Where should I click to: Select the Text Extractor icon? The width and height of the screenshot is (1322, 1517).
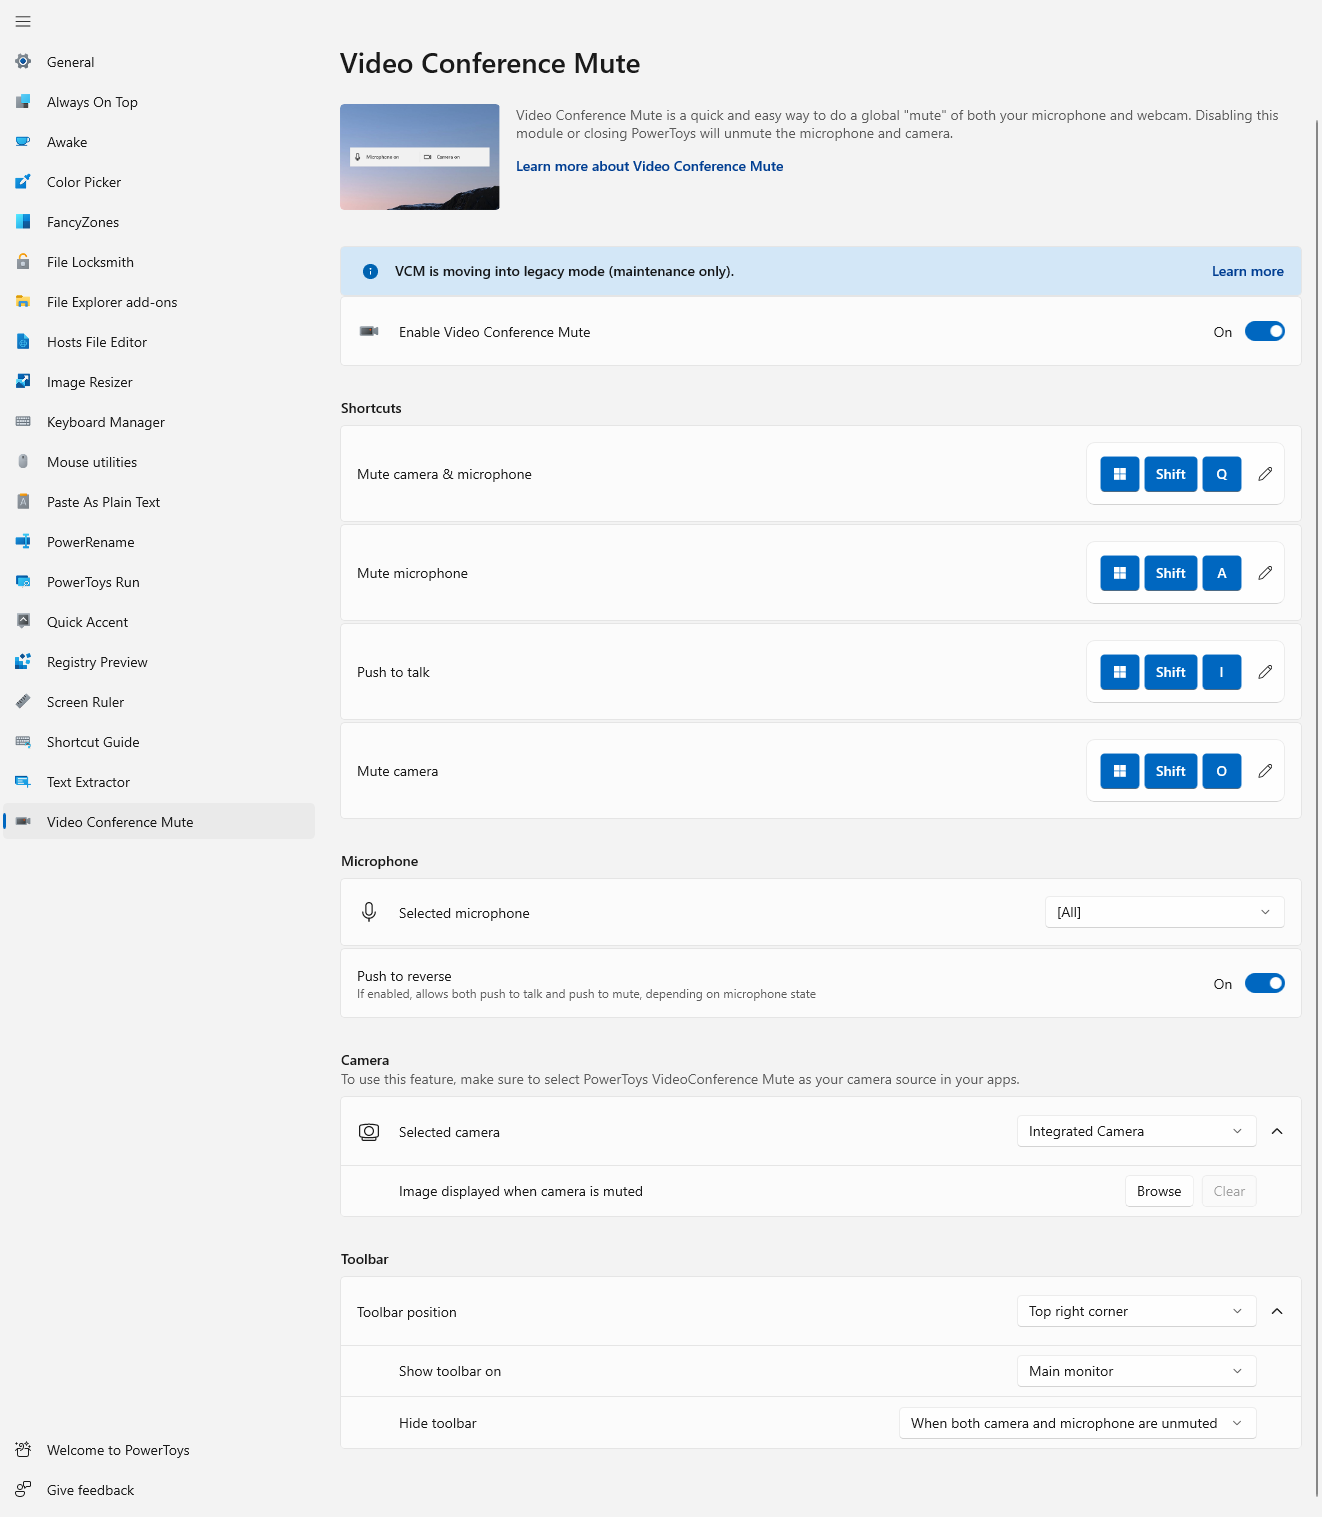[22, 781]
